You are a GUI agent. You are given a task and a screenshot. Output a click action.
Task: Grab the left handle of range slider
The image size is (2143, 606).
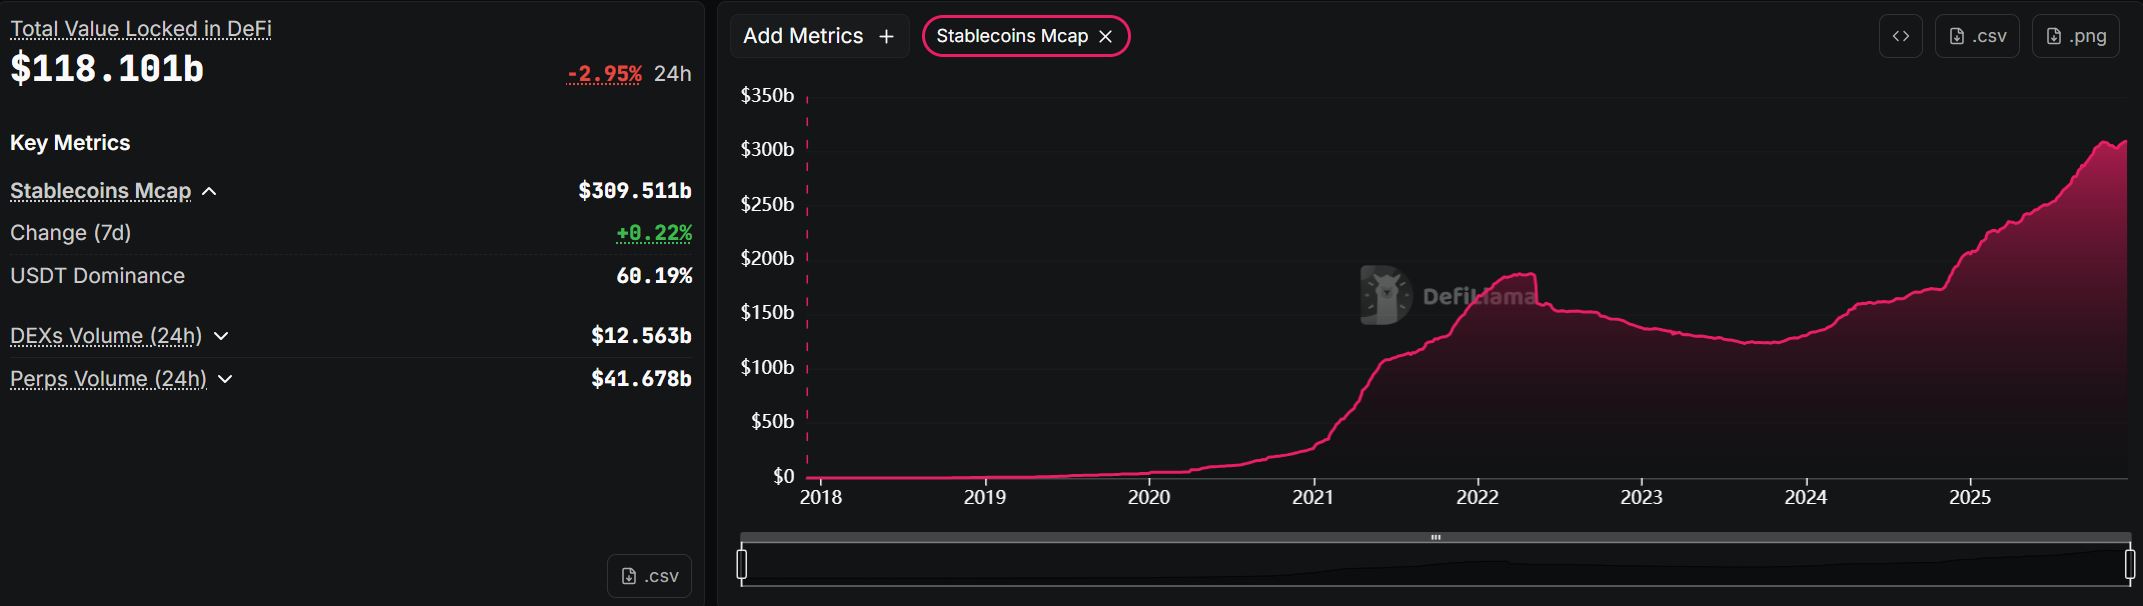tap(742, 564)
